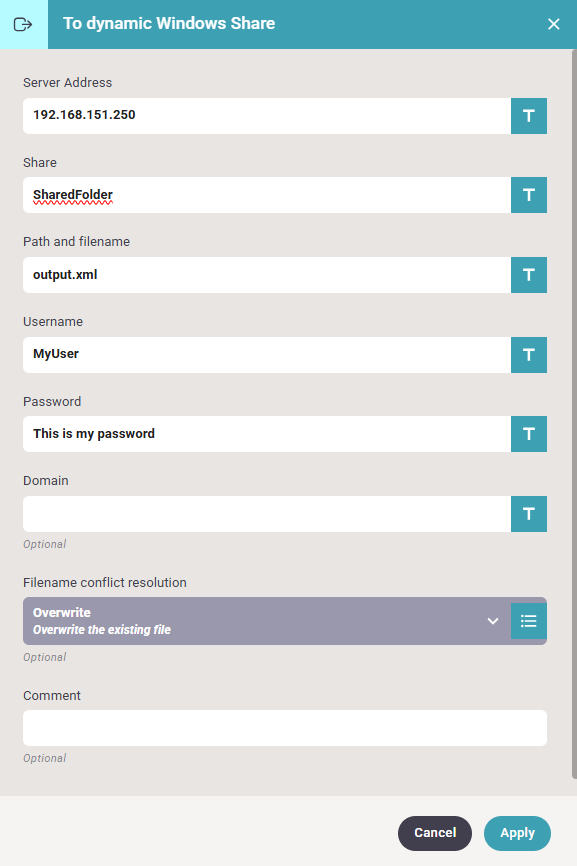This screenshot has width=577, height=866.
Task: Click the T icon next to Share field
Action: (x=528, y=195)
